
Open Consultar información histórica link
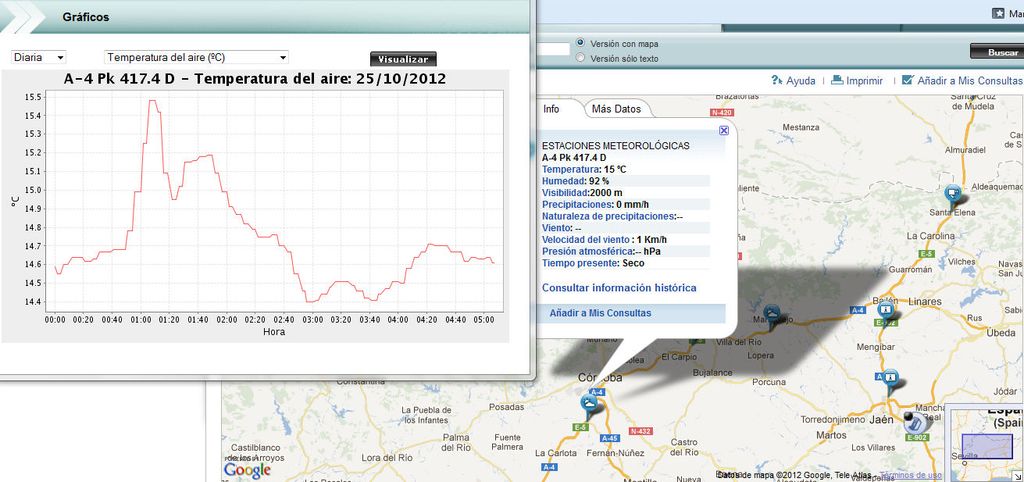coord(619,288)
